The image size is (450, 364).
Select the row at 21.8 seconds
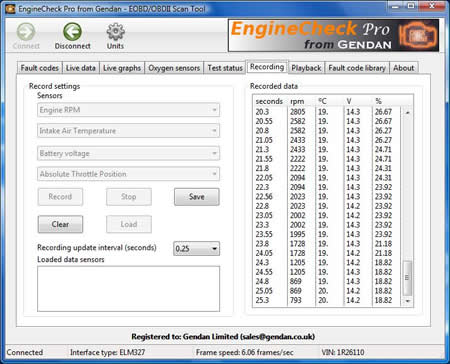tap(327, 168)
